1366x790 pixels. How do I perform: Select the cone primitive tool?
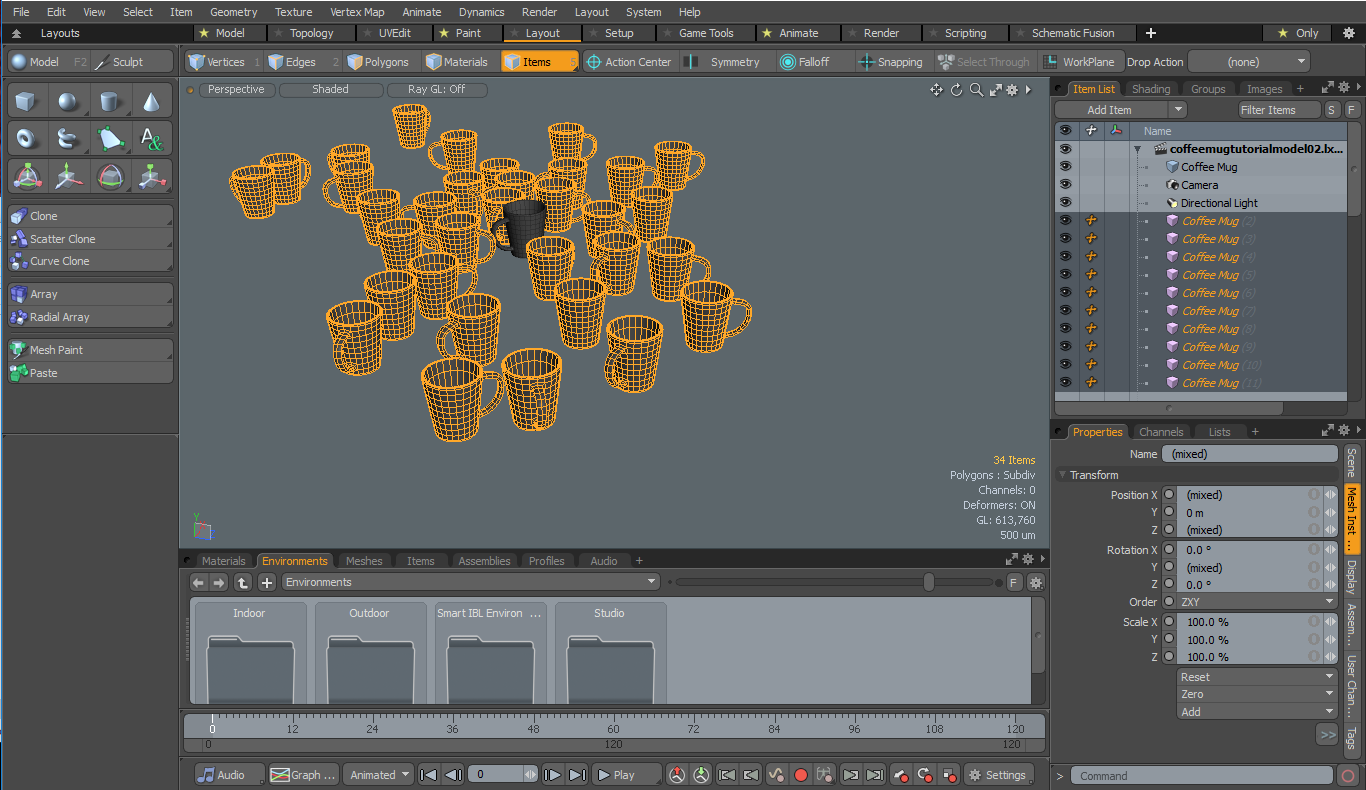tap(151, 102)
